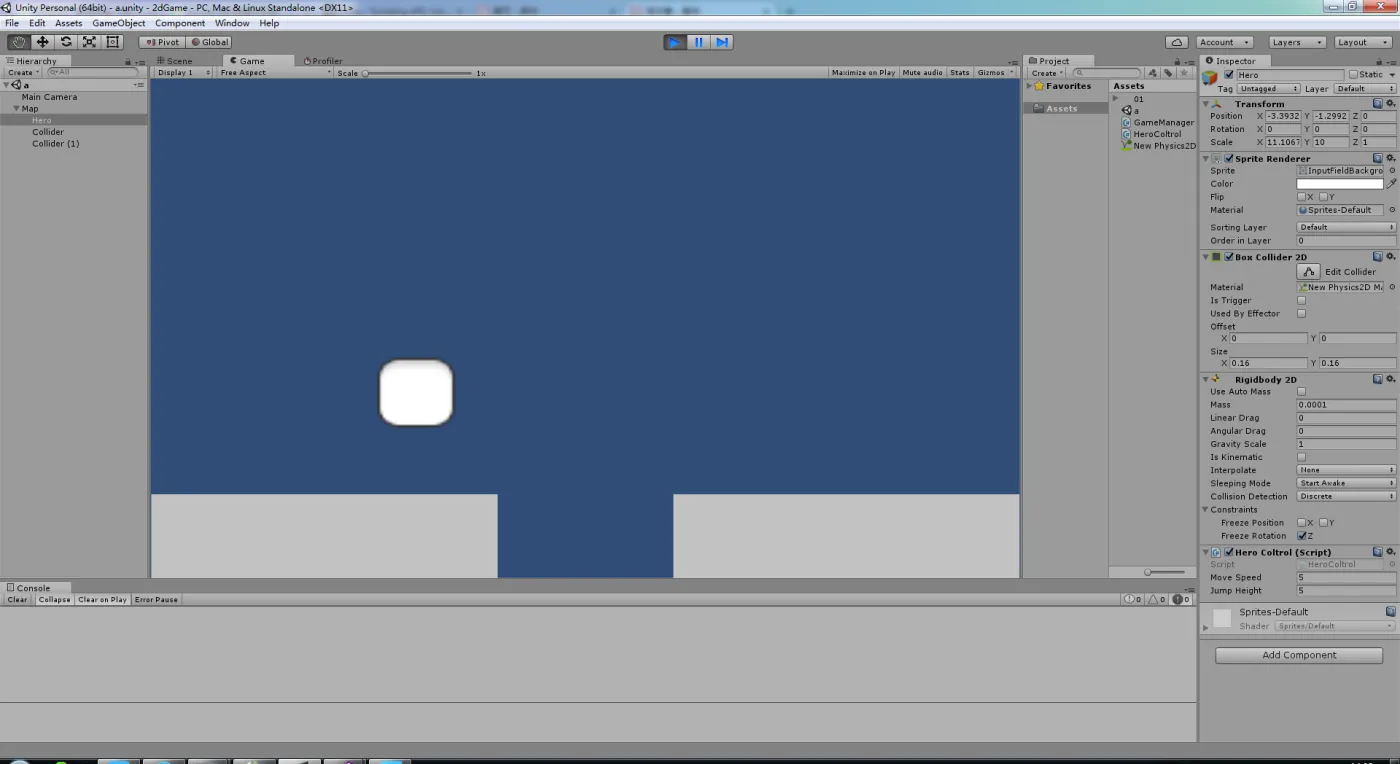The height and width of the screenshot is (764, 1400).
Task: Open Box Collider Material object picker
Action: coord(1392,287)
